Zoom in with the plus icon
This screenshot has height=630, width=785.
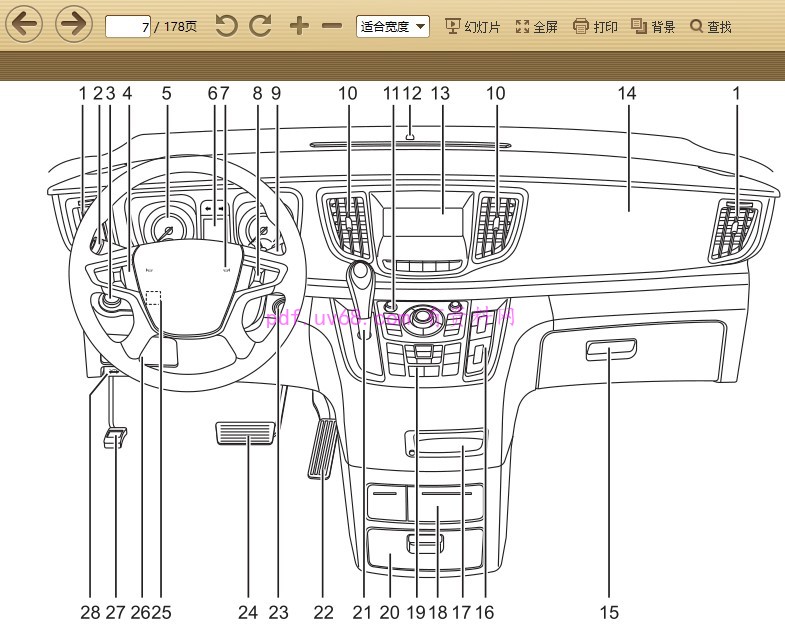click(x=299, y=26)
